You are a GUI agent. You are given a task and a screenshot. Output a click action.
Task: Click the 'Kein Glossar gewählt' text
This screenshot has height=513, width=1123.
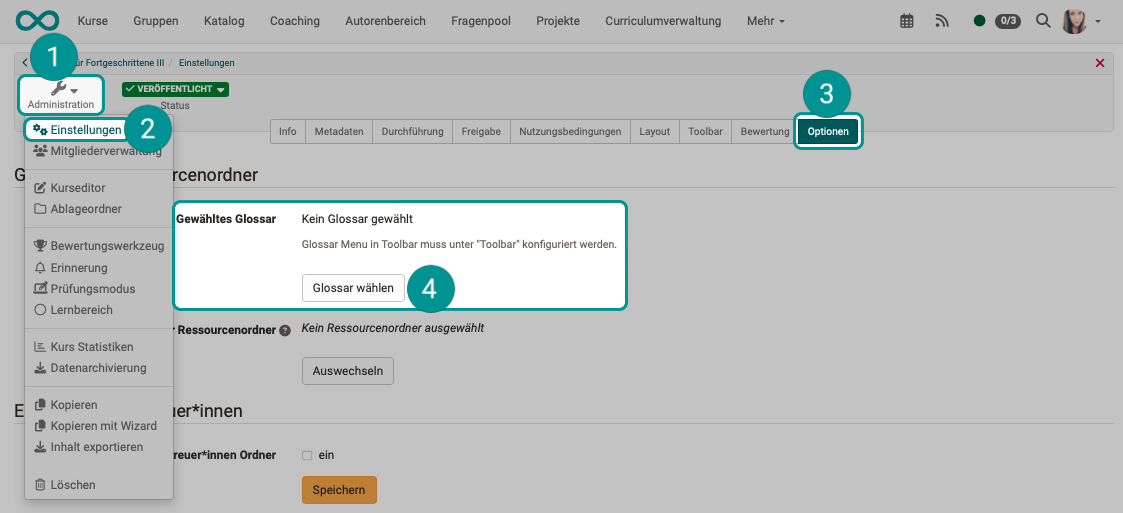pos(357,219)
